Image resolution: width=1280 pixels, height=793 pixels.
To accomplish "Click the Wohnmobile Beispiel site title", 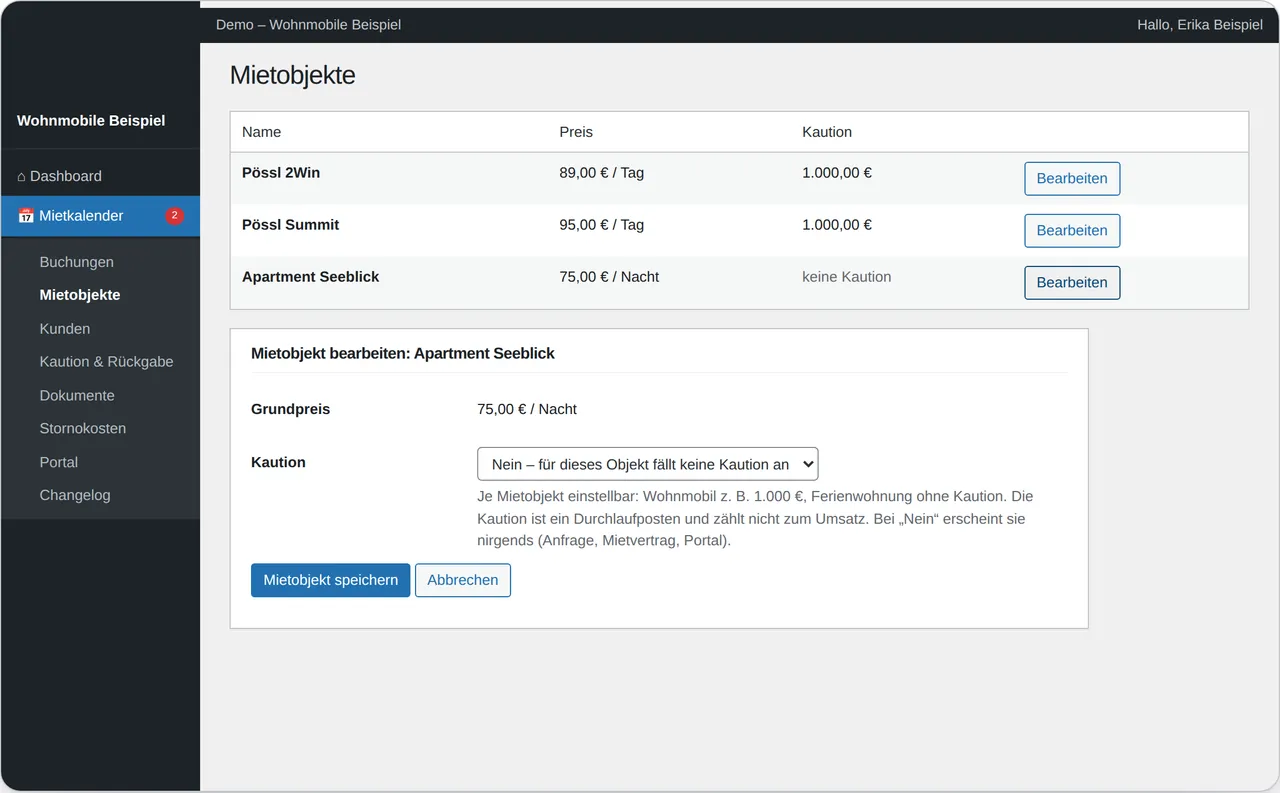I will [91, 120].
